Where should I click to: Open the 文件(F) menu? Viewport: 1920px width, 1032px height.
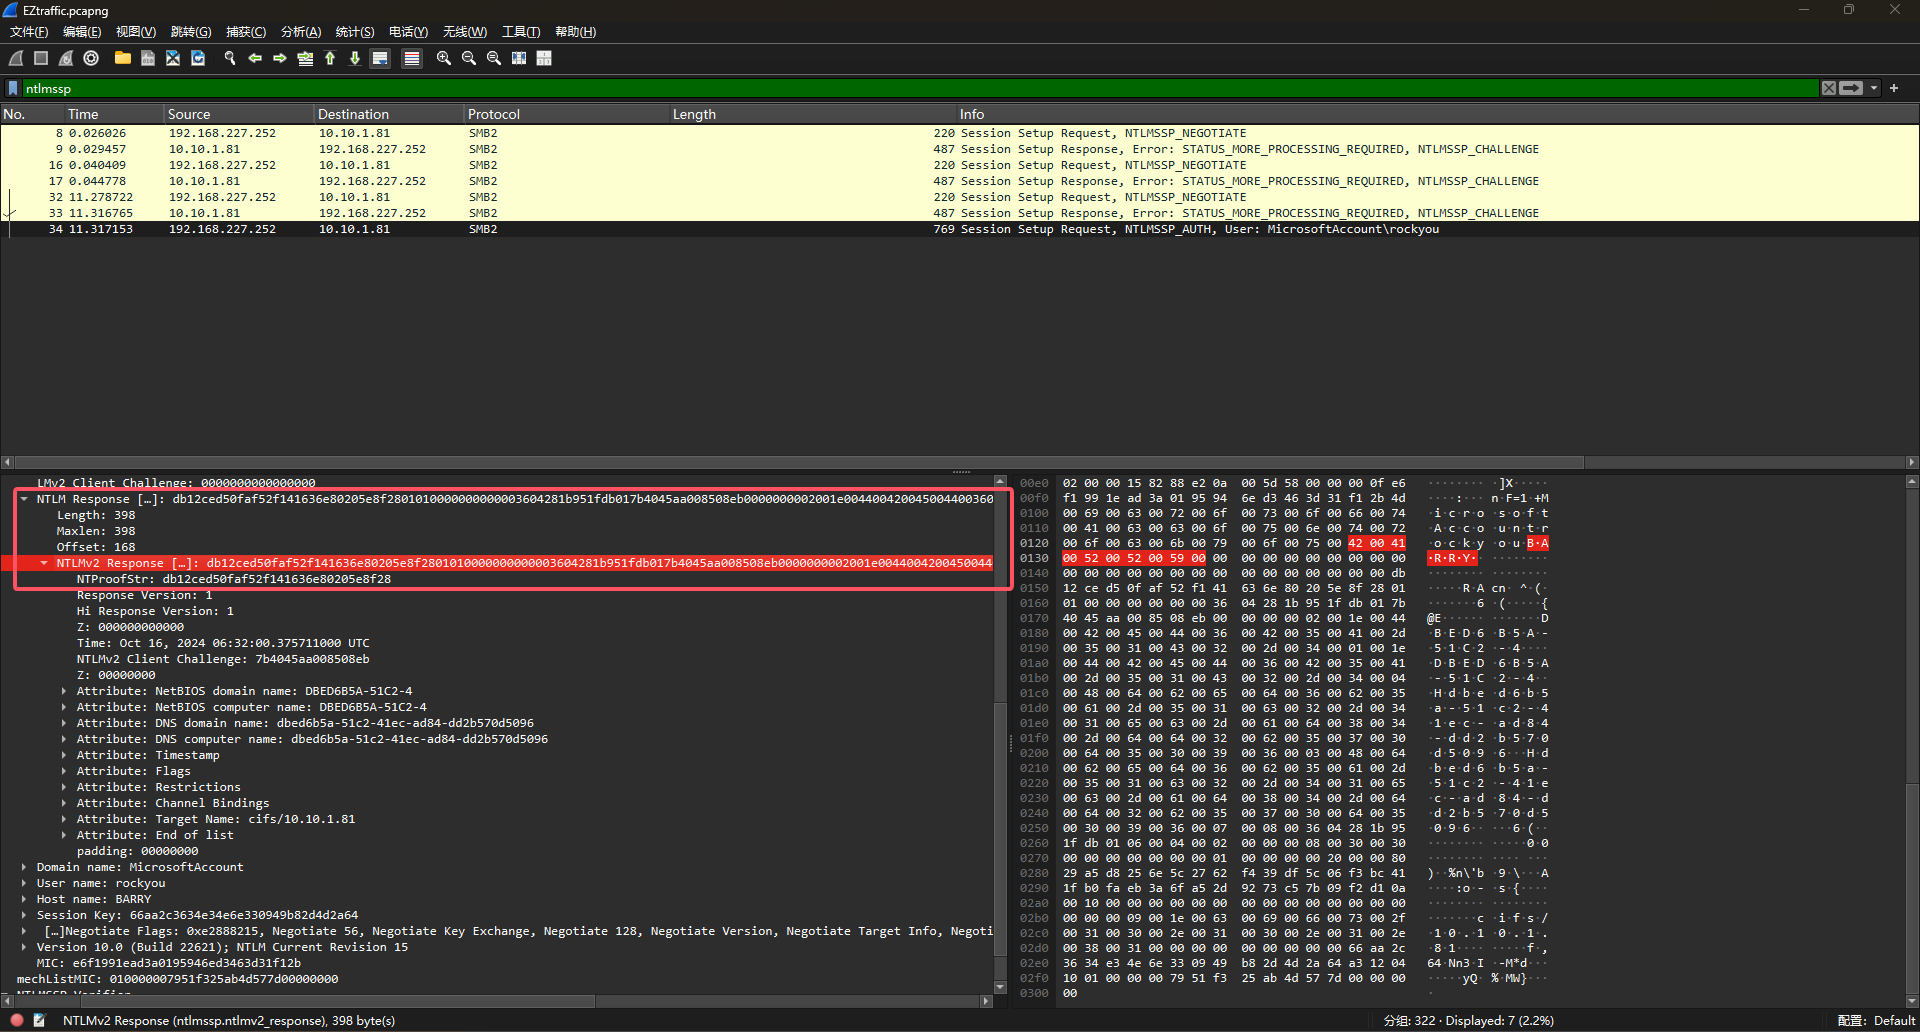[29, 32]
